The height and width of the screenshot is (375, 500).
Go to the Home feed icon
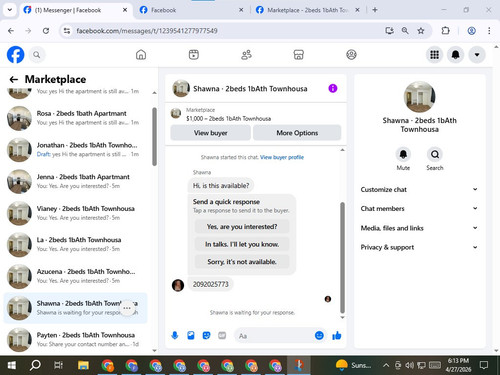click(141, 55)
